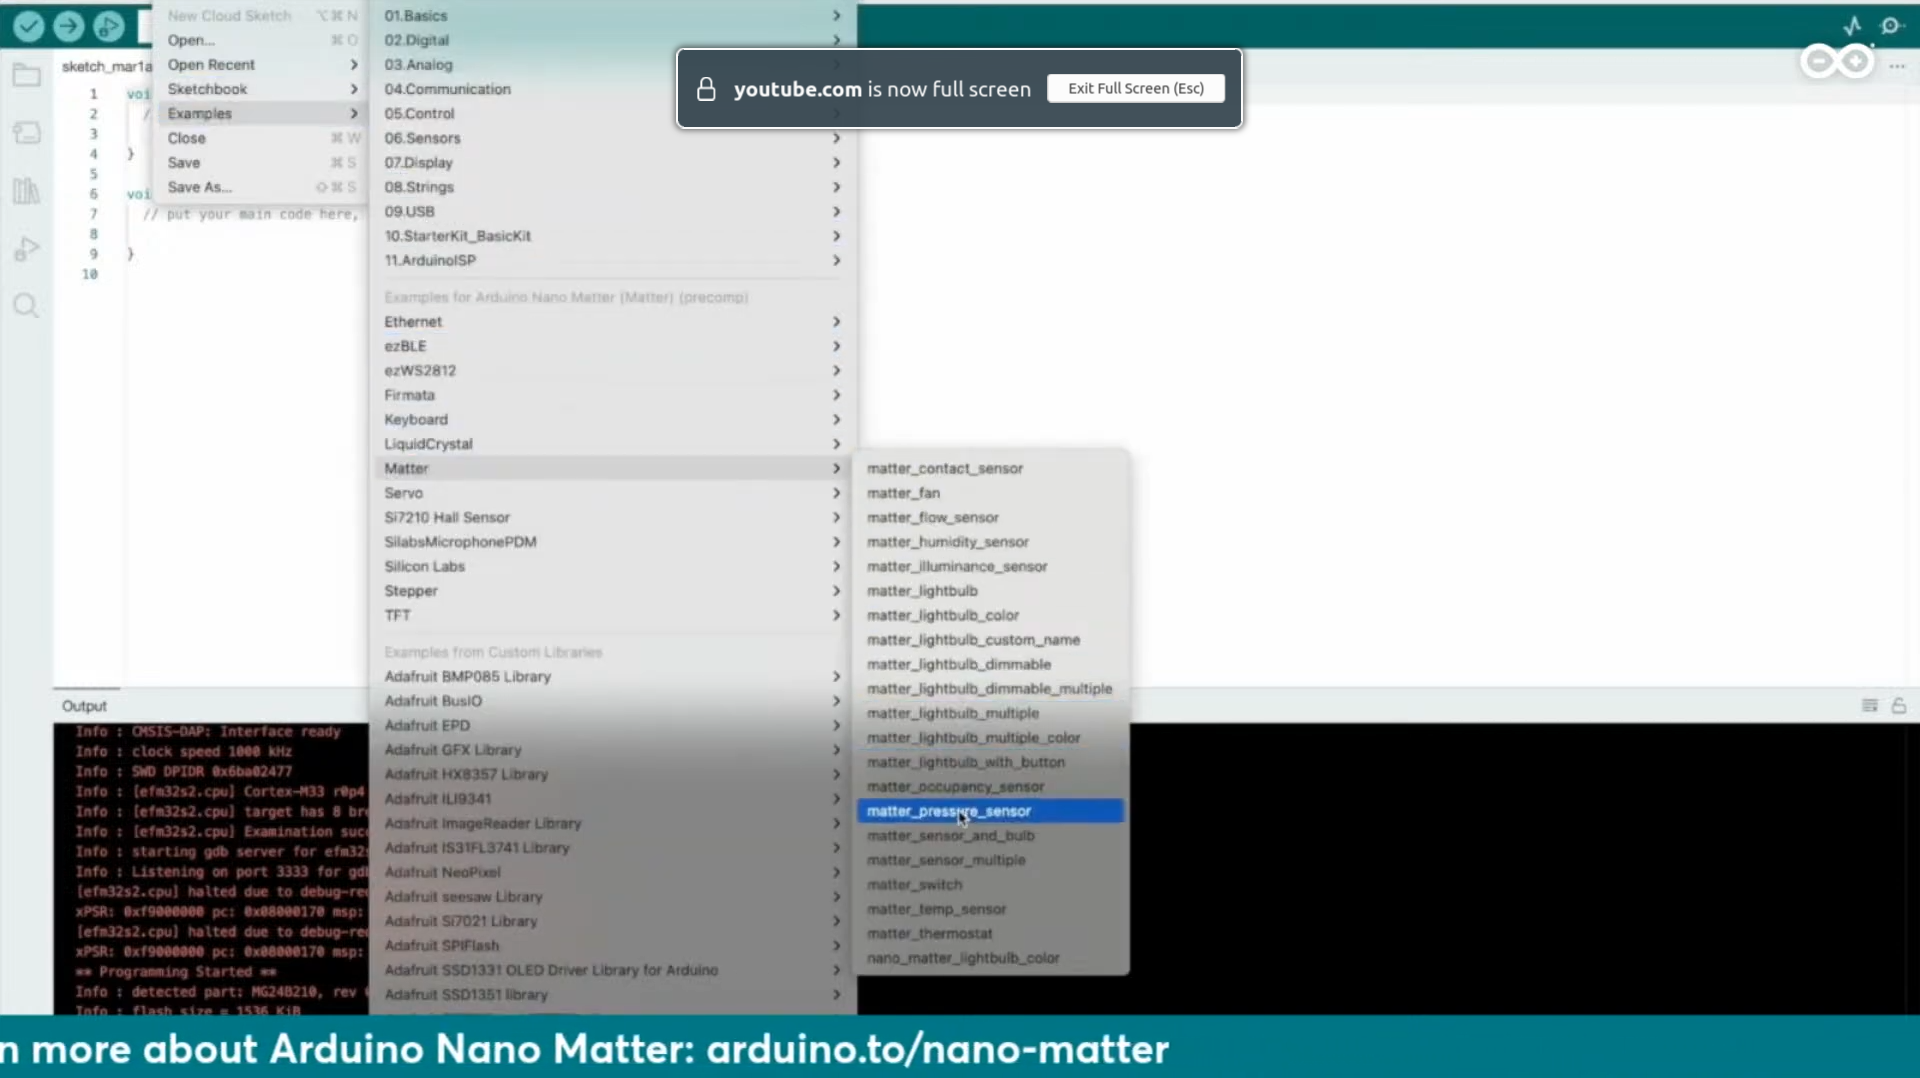Open Stepper examples entry
This screenshot has width=1920, height=1078.
tap(612, 591)
